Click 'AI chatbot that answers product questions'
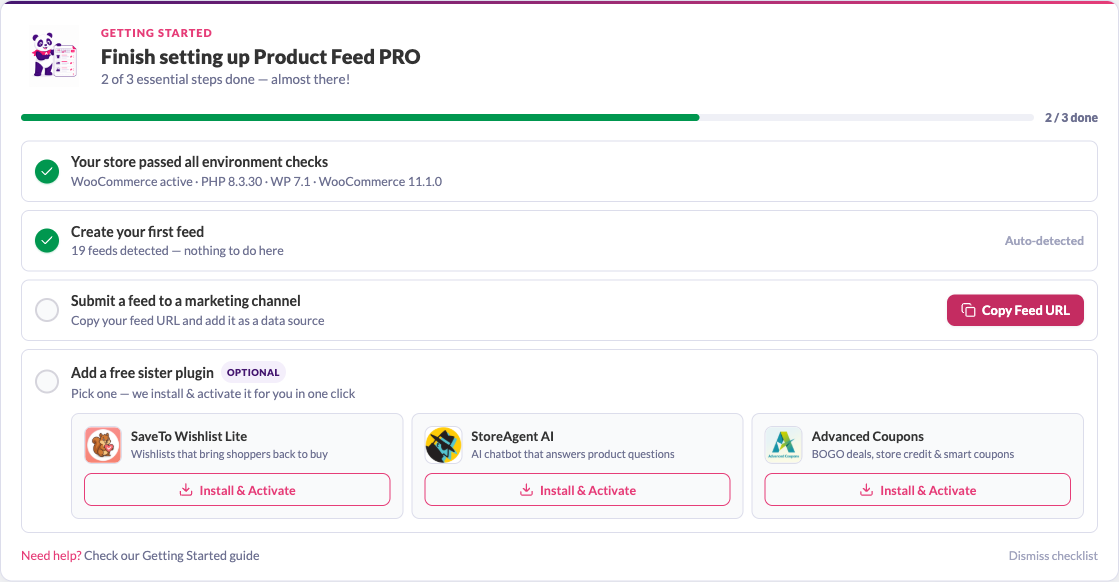The image size is (1119, 582). coord(572,454)
